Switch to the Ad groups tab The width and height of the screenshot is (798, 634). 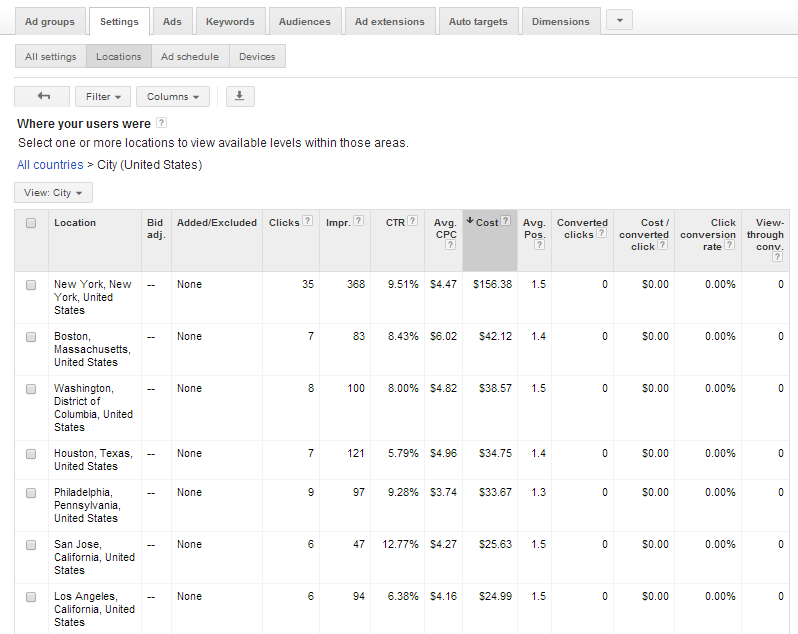50,21
